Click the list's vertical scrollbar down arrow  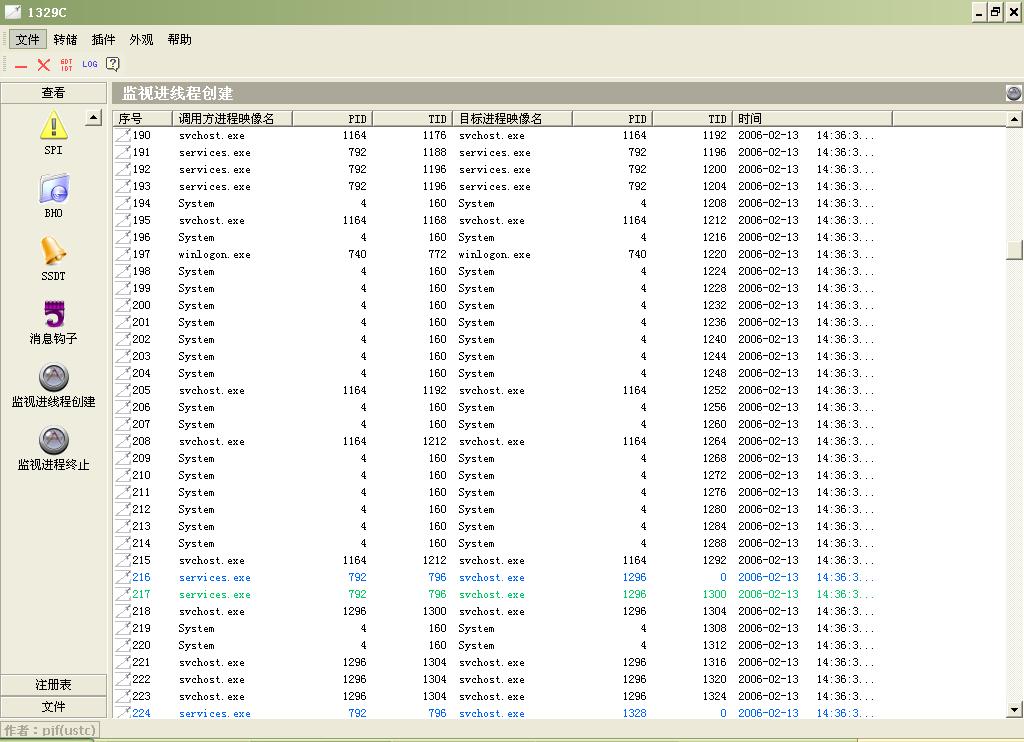1015,710
